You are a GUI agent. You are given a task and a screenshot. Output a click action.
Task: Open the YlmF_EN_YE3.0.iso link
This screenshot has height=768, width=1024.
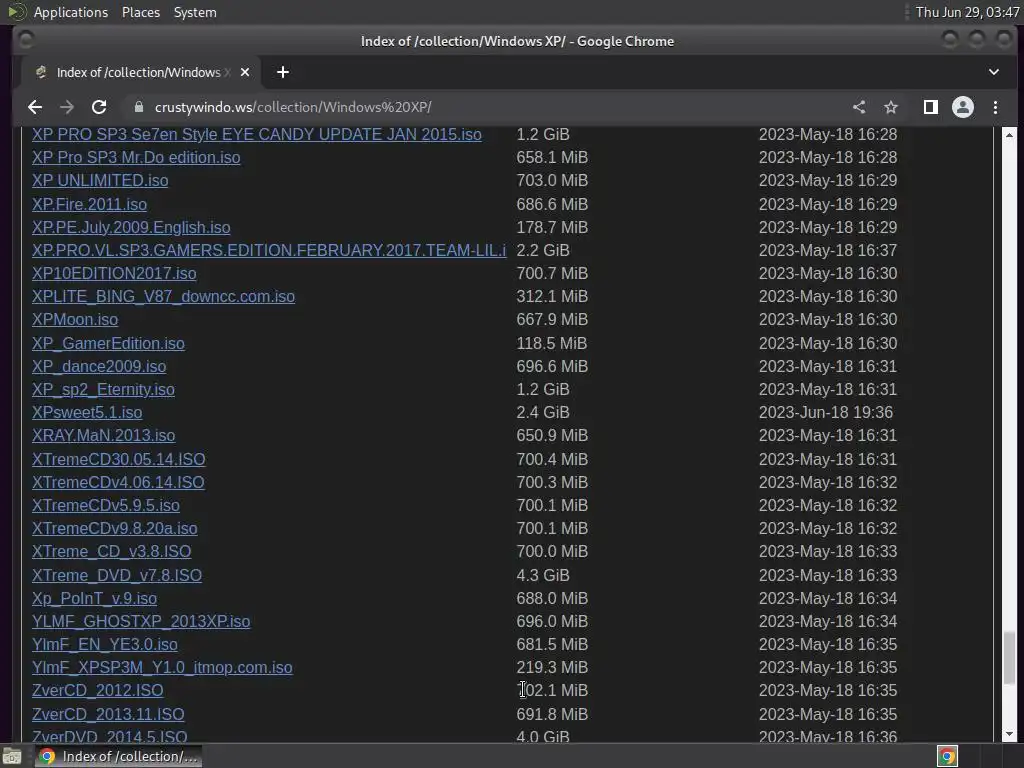pos(104,645)
